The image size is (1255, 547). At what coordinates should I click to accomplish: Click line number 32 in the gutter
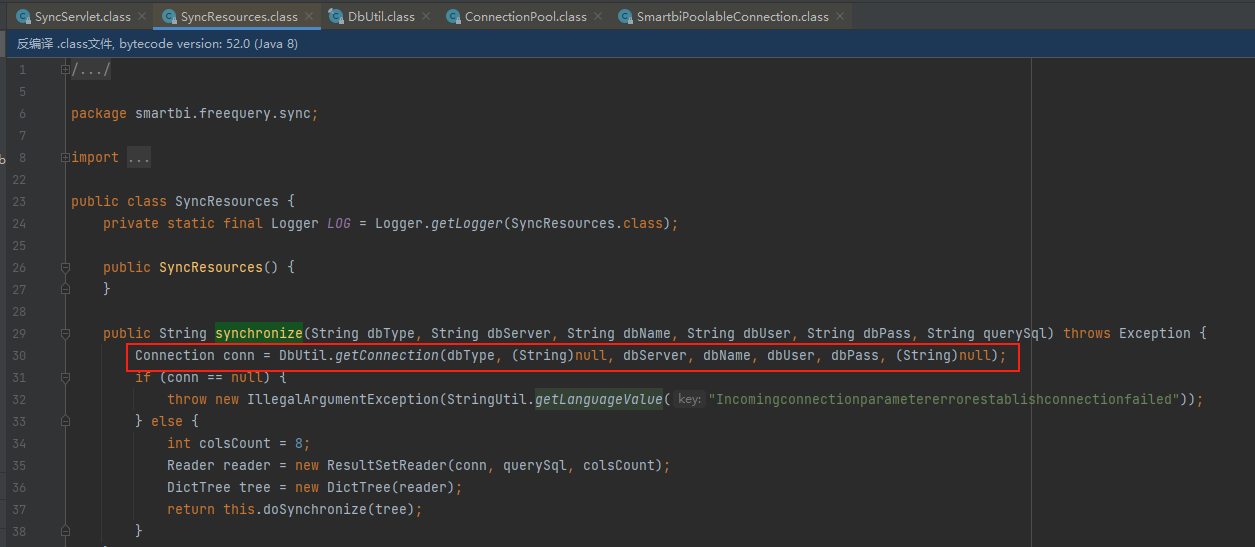click(x=20, y=399)
